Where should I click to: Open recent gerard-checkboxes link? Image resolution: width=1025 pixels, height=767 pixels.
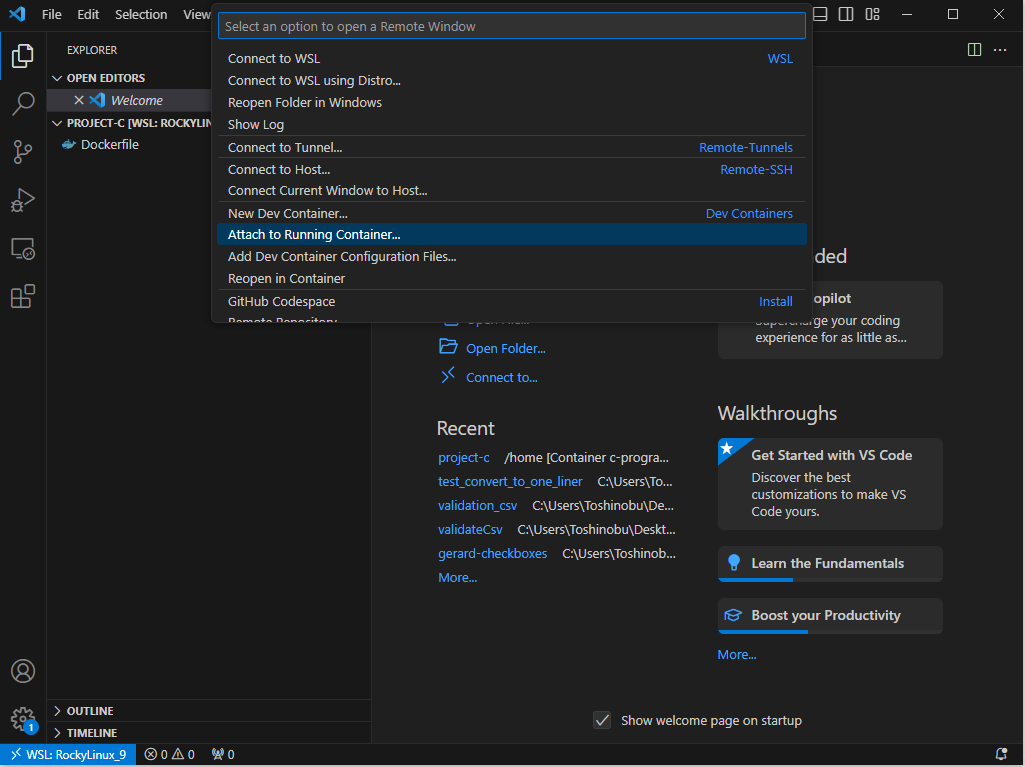click(x=492, y=553)
